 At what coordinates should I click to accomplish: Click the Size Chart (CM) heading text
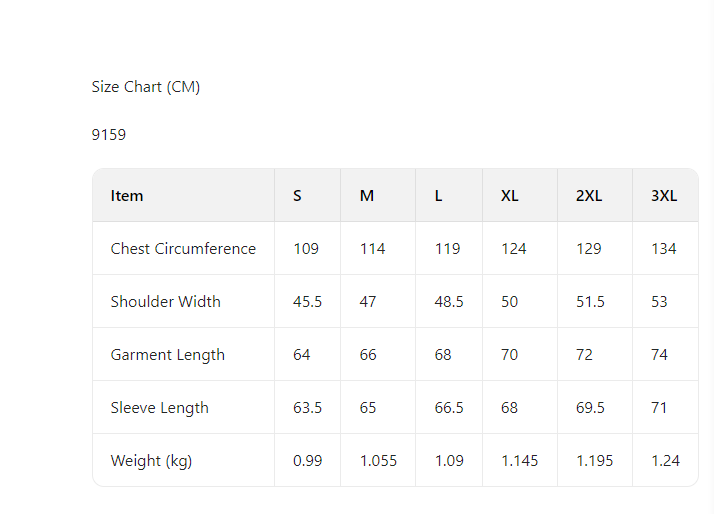pos(146,87)
